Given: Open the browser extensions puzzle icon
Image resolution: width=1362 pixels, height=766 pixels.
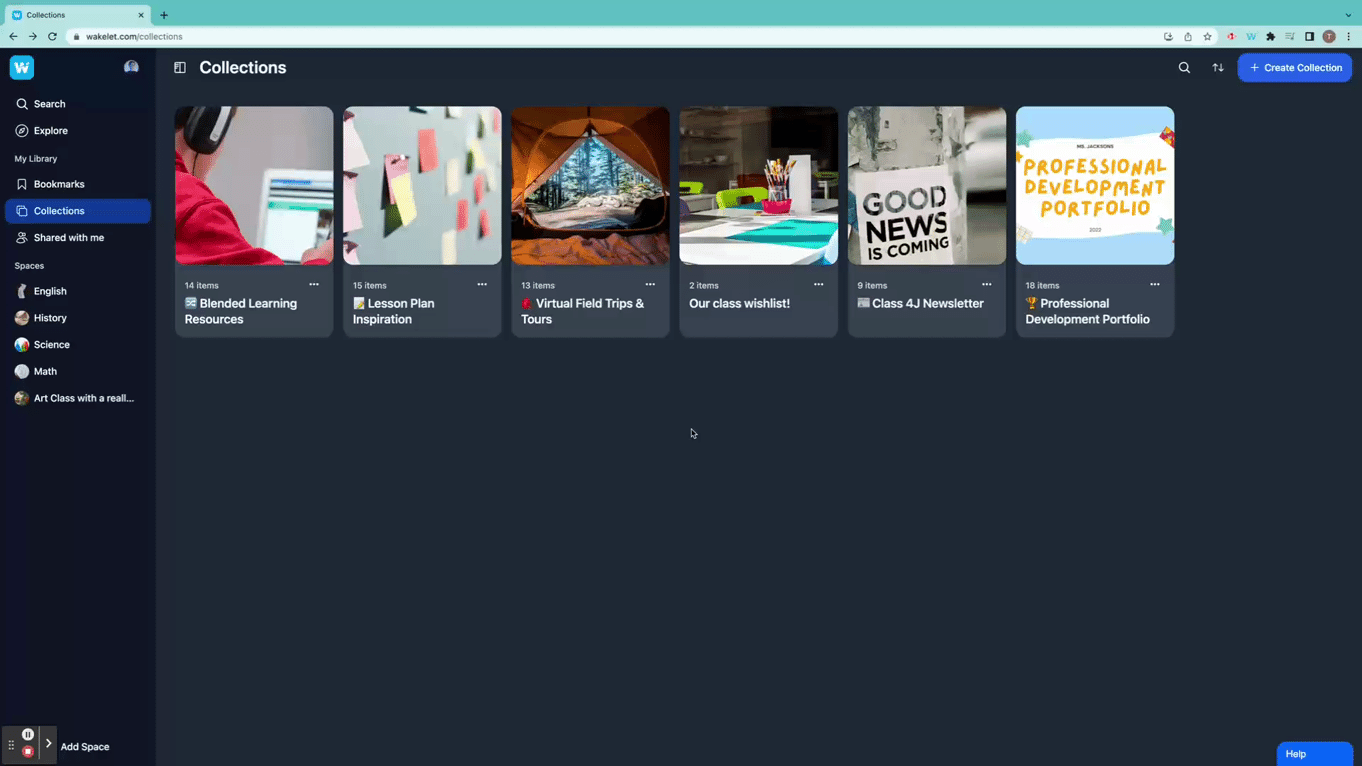Looking at the screenshot, I should (1270, 37).
